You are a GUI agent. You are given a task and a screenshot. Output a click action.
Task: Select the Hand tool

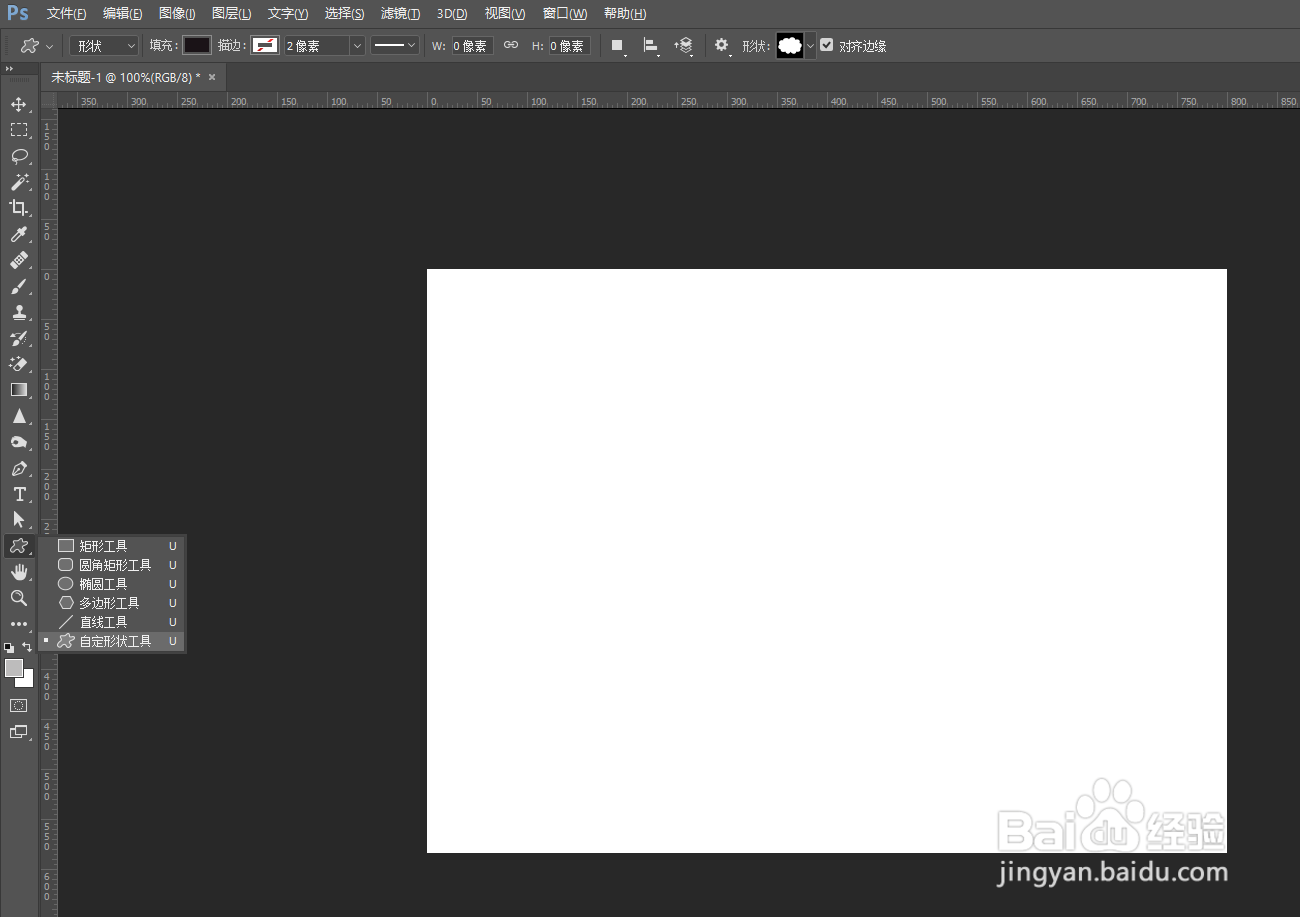(19, 572)
